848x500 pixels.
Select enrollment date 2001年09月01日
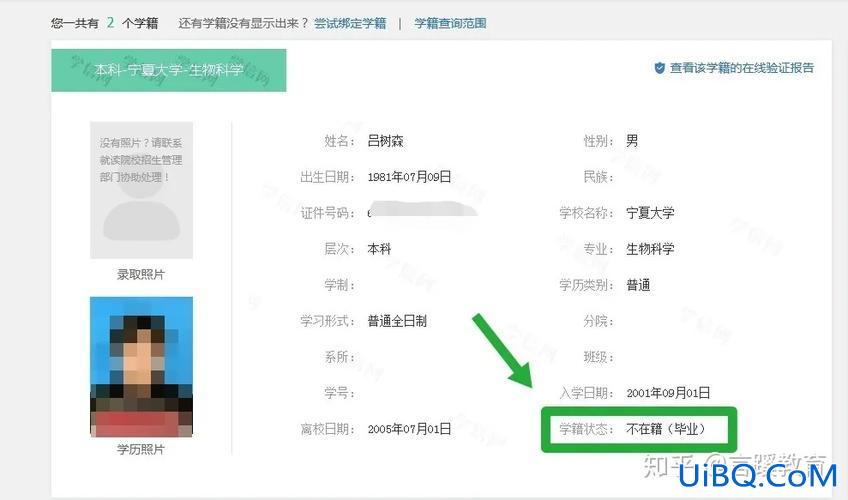668,393
